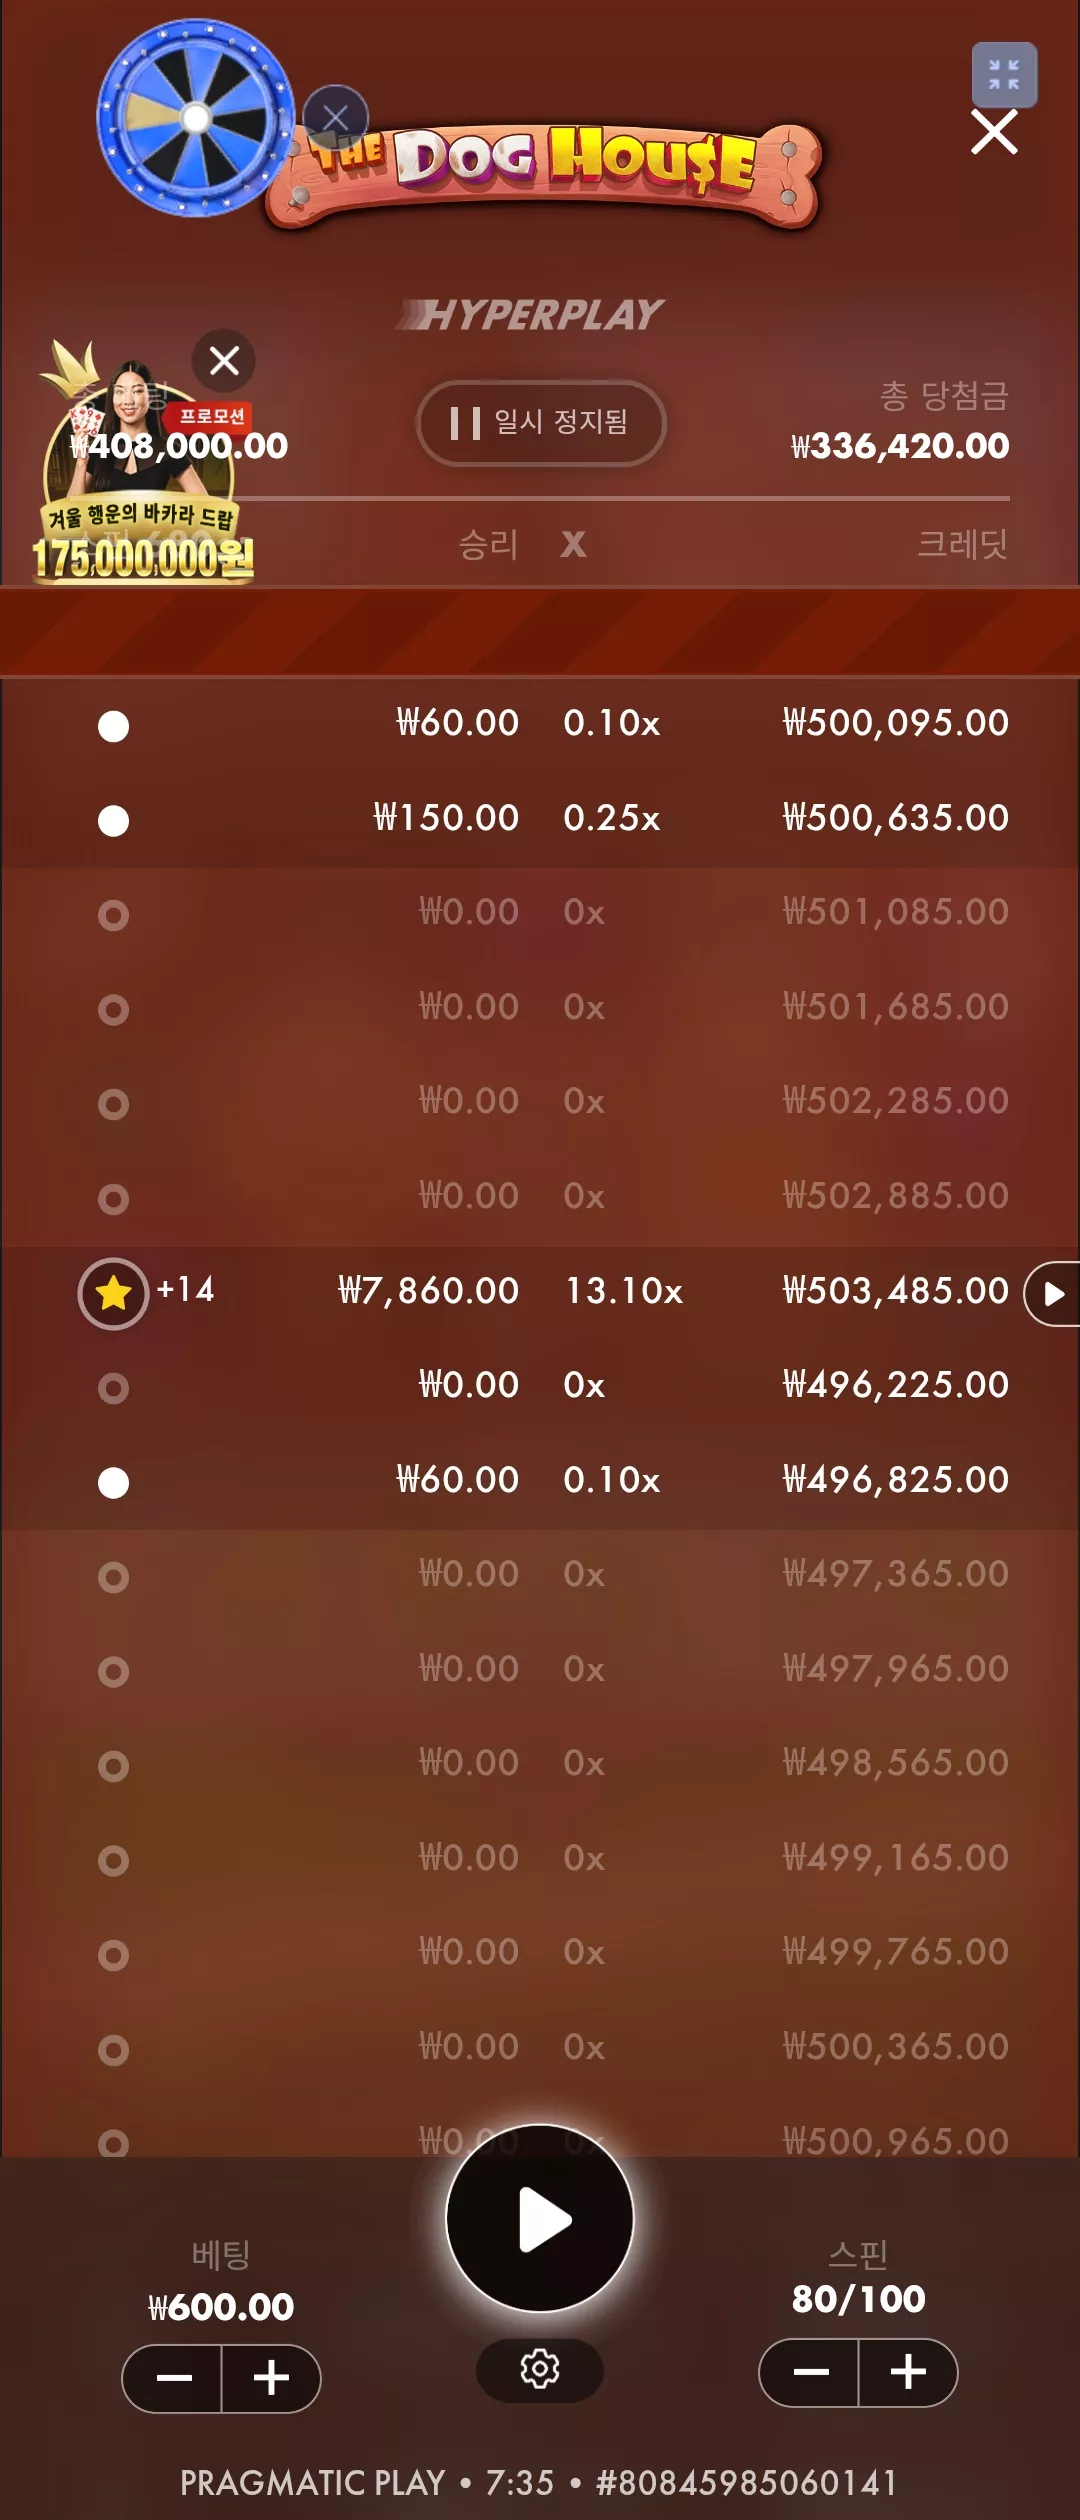The width and height of the screenshot is (1080, 2520).
Task: Open settings with the gear icon
Action: (x=540, y=2369)
